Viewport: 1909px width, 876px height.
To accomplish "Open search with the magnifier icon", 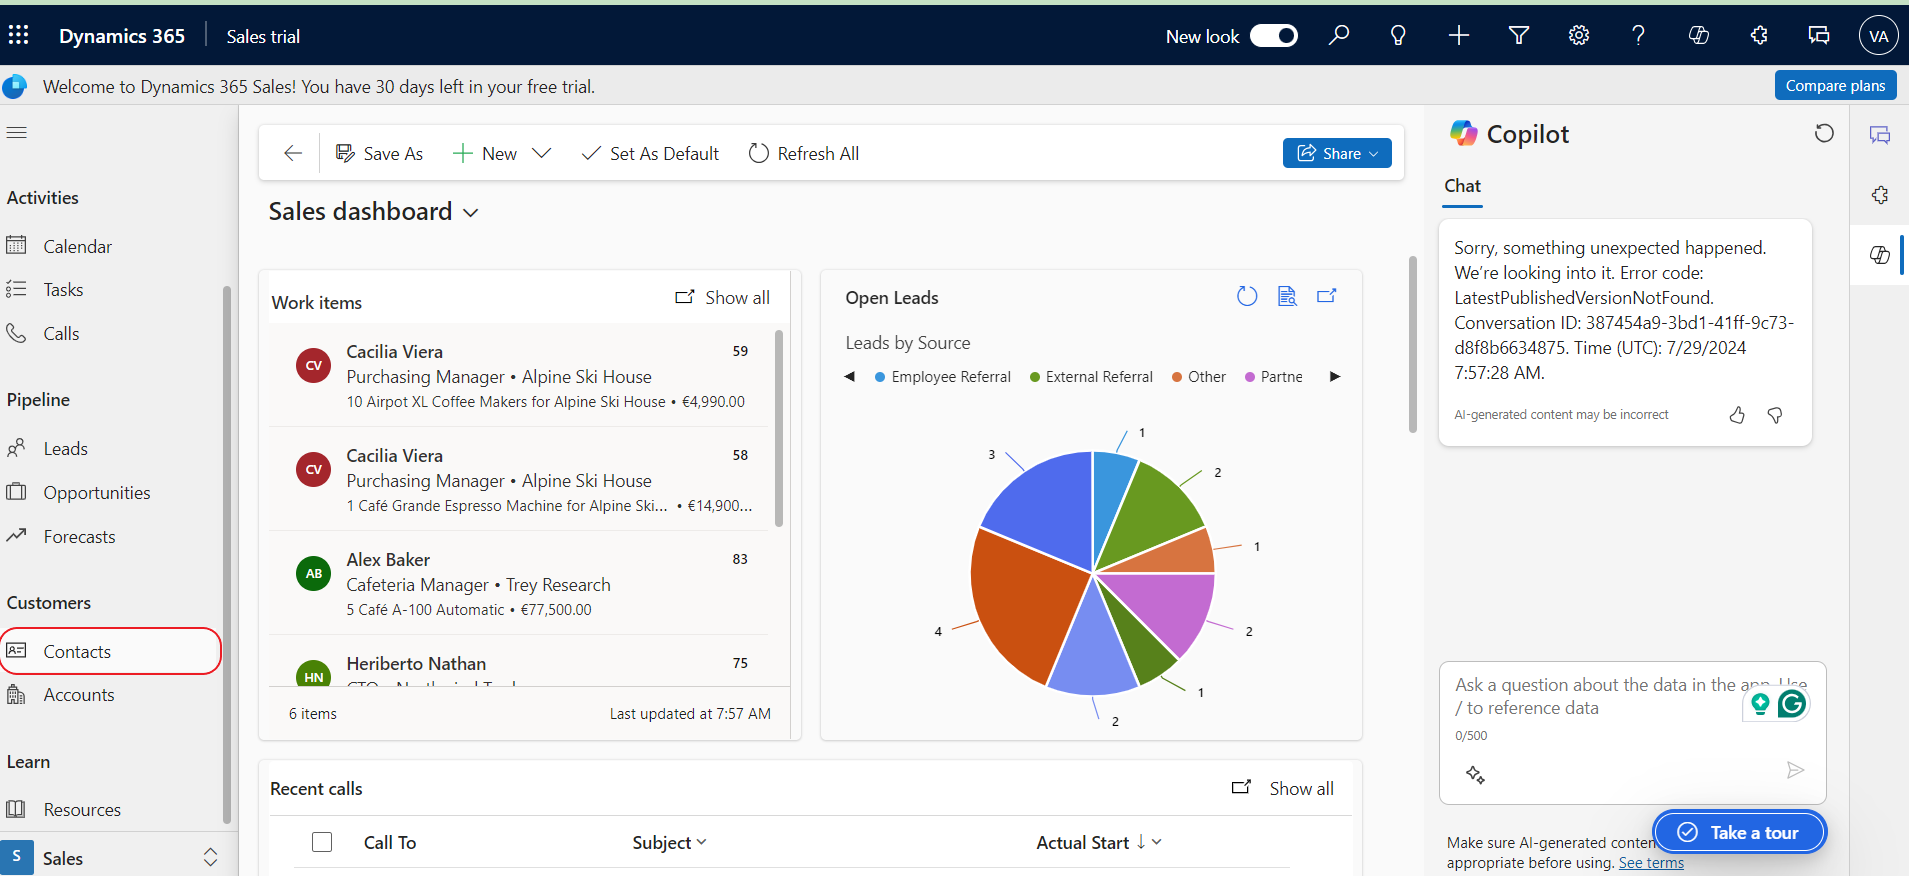I will (x=1339, y=36).
